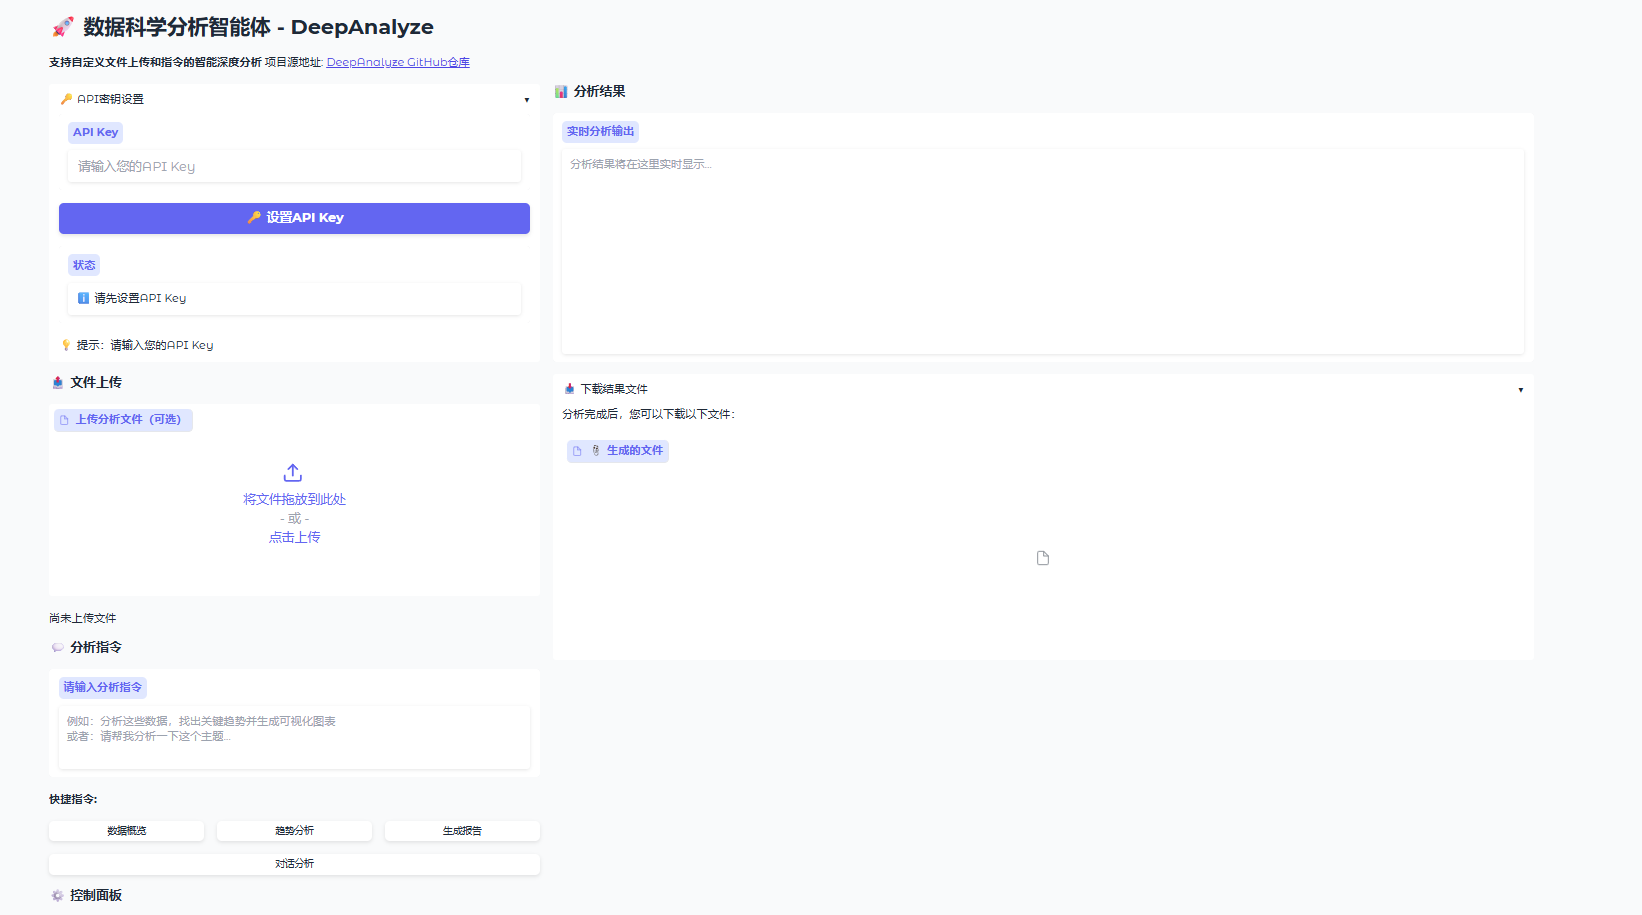The height and width of the screenshot is (915, 1642).
Task: Open the DeepAnalyze GitHub仓库 link
Action: pyautogui.click(x=397, y=62)
